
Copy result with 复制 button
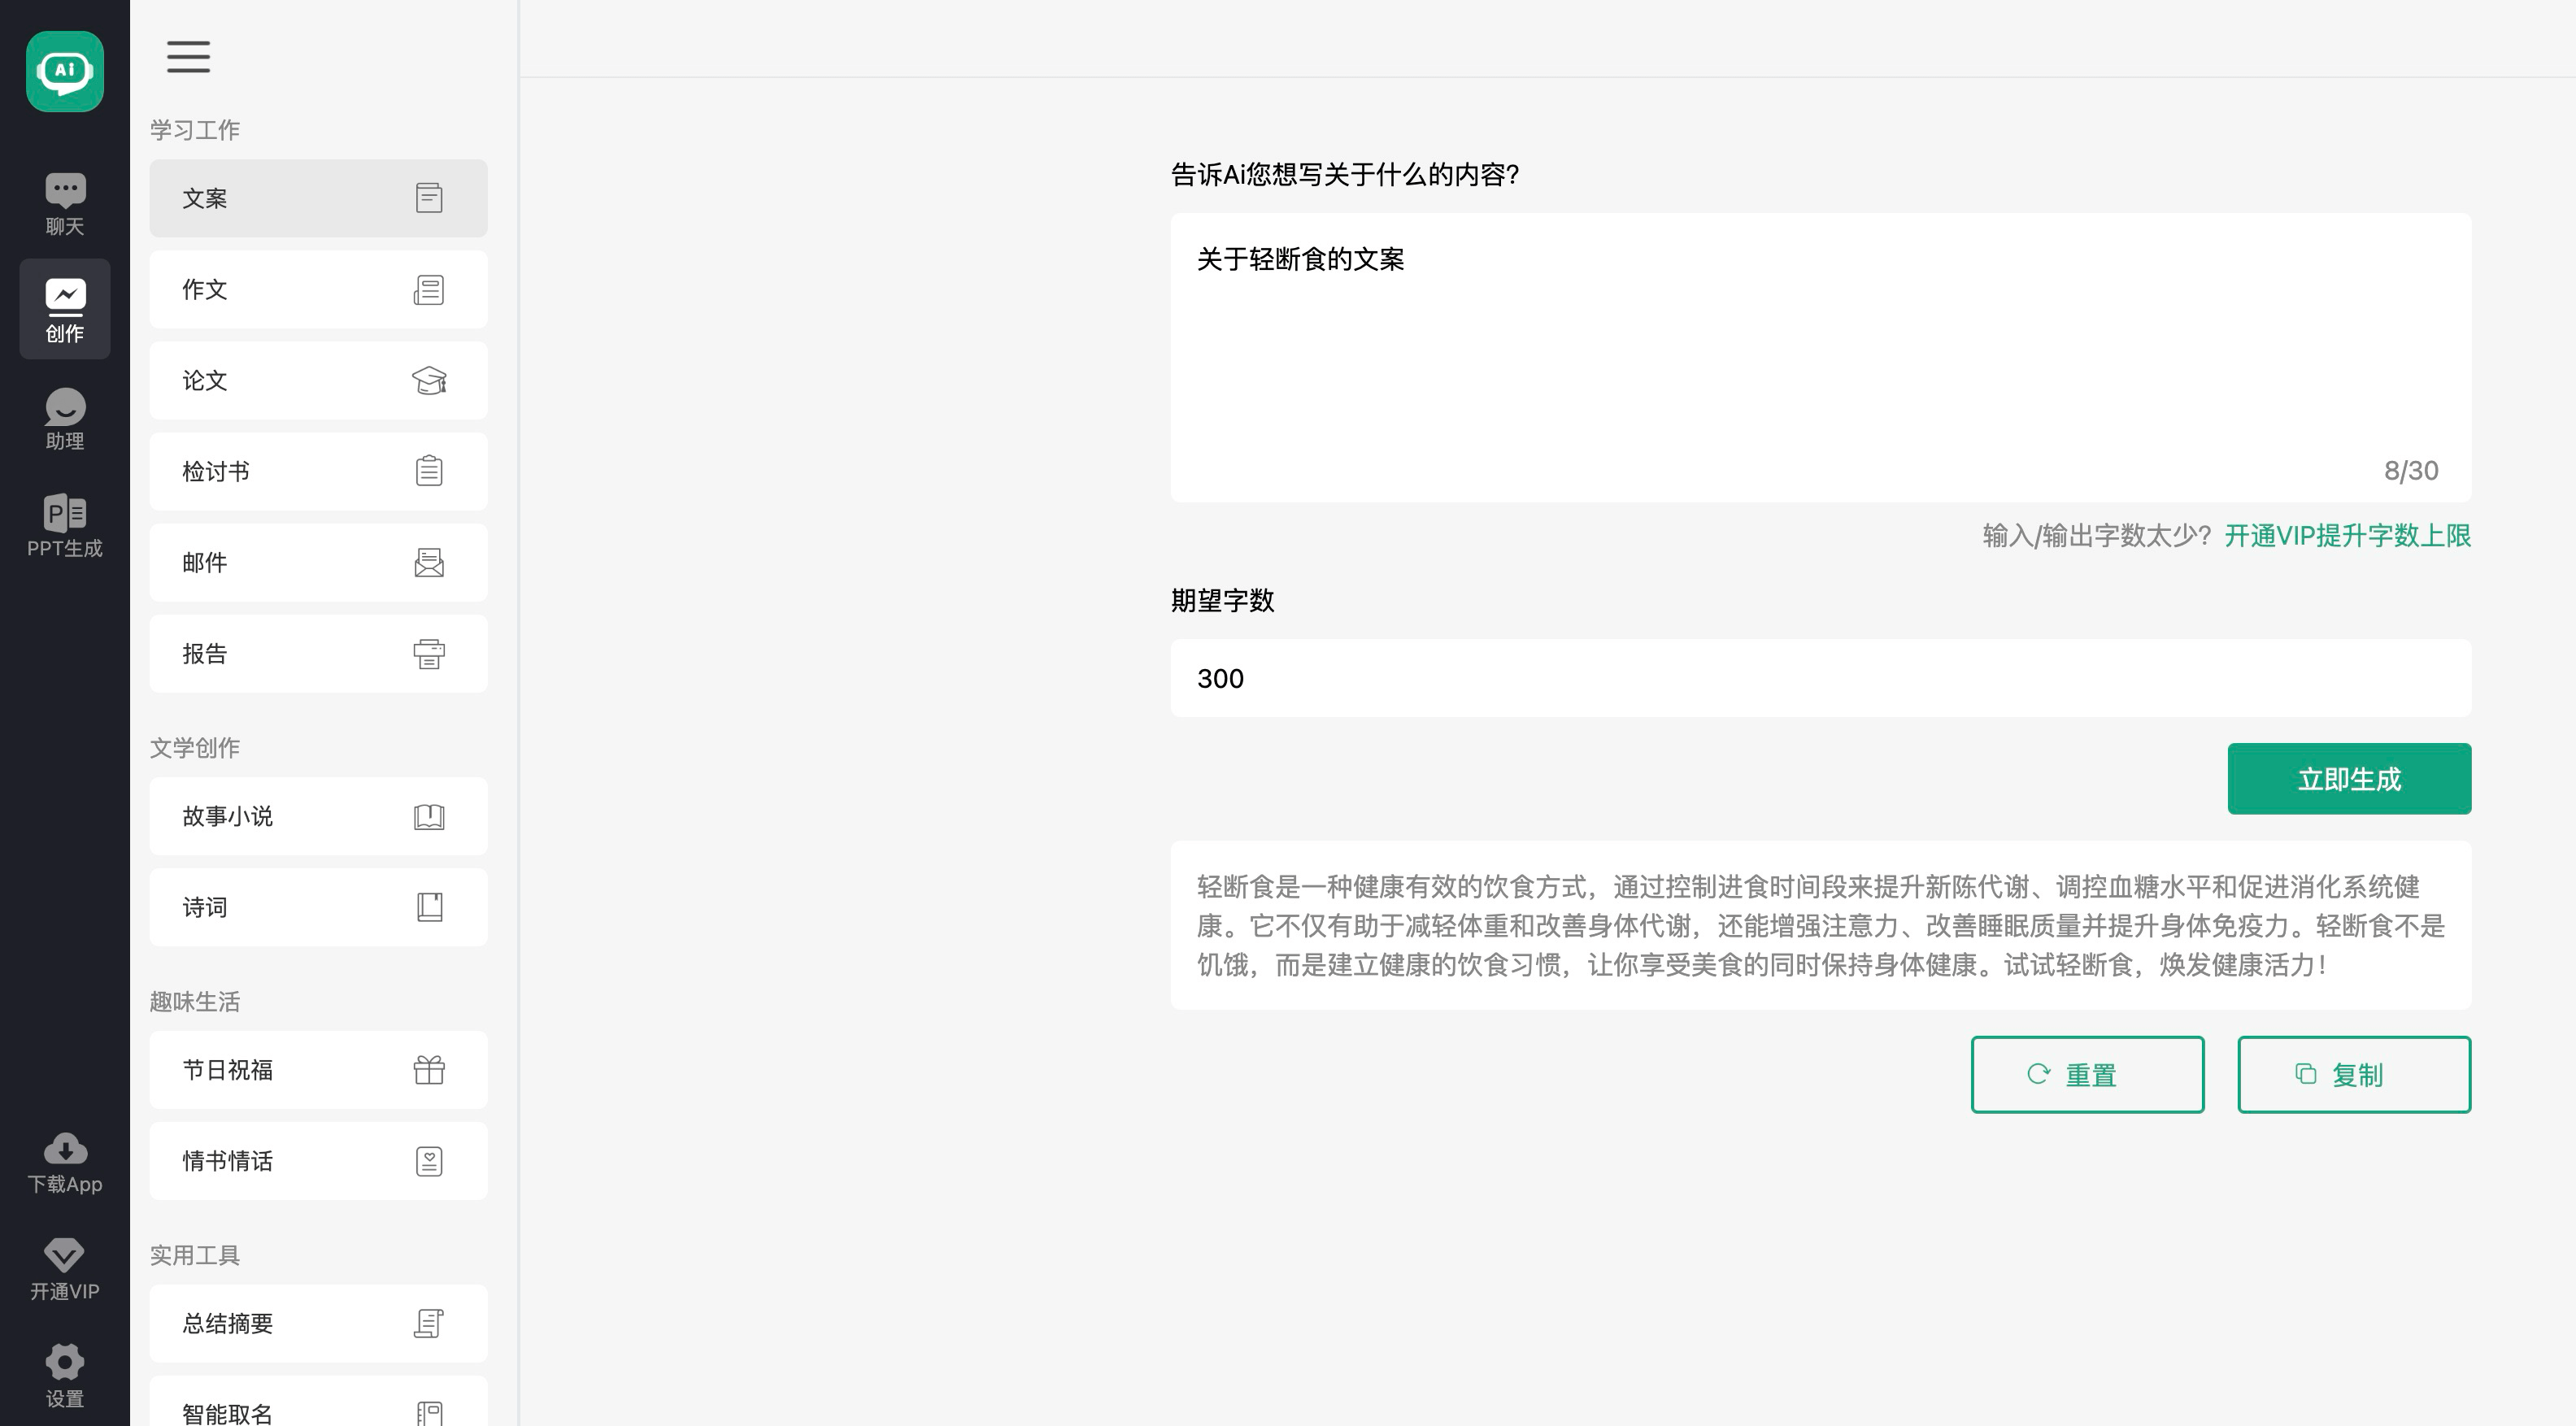click(x=2353, y=1075)
